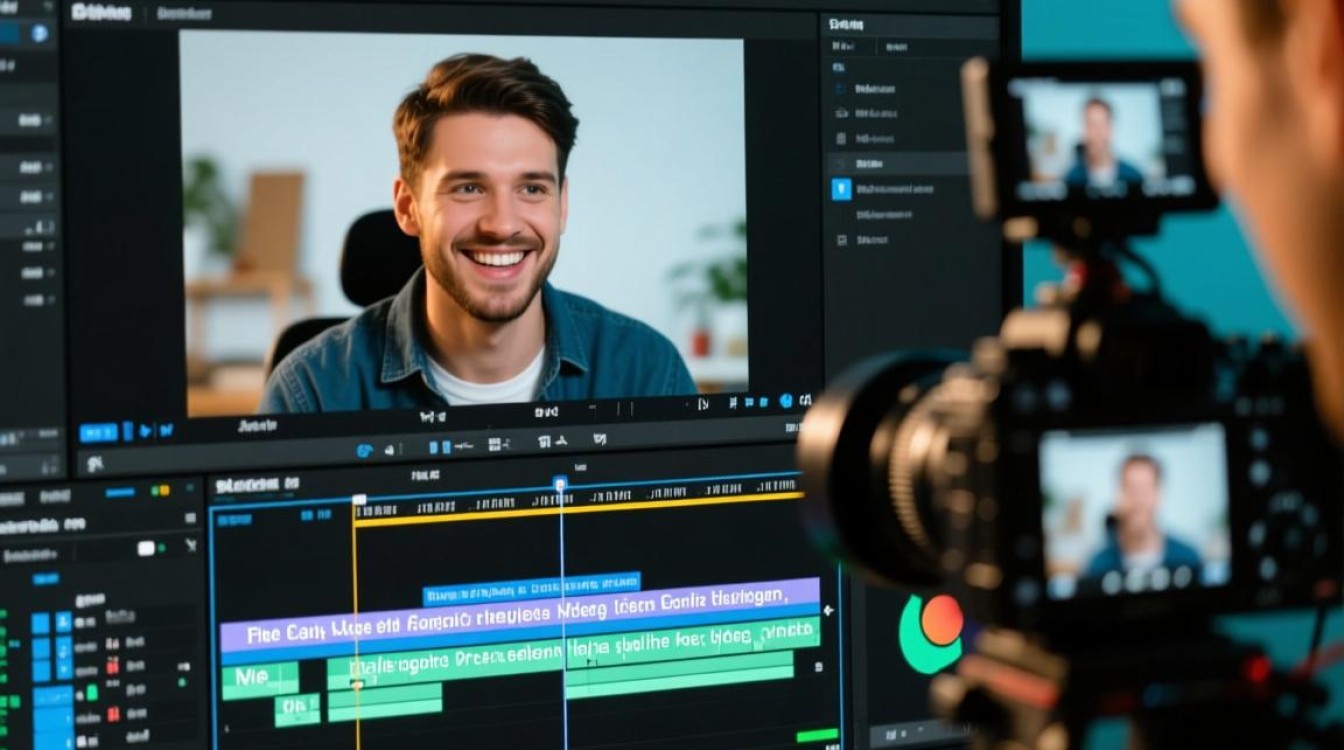
Task: Click the red and green circular logo icon
Action: point(930,633)
